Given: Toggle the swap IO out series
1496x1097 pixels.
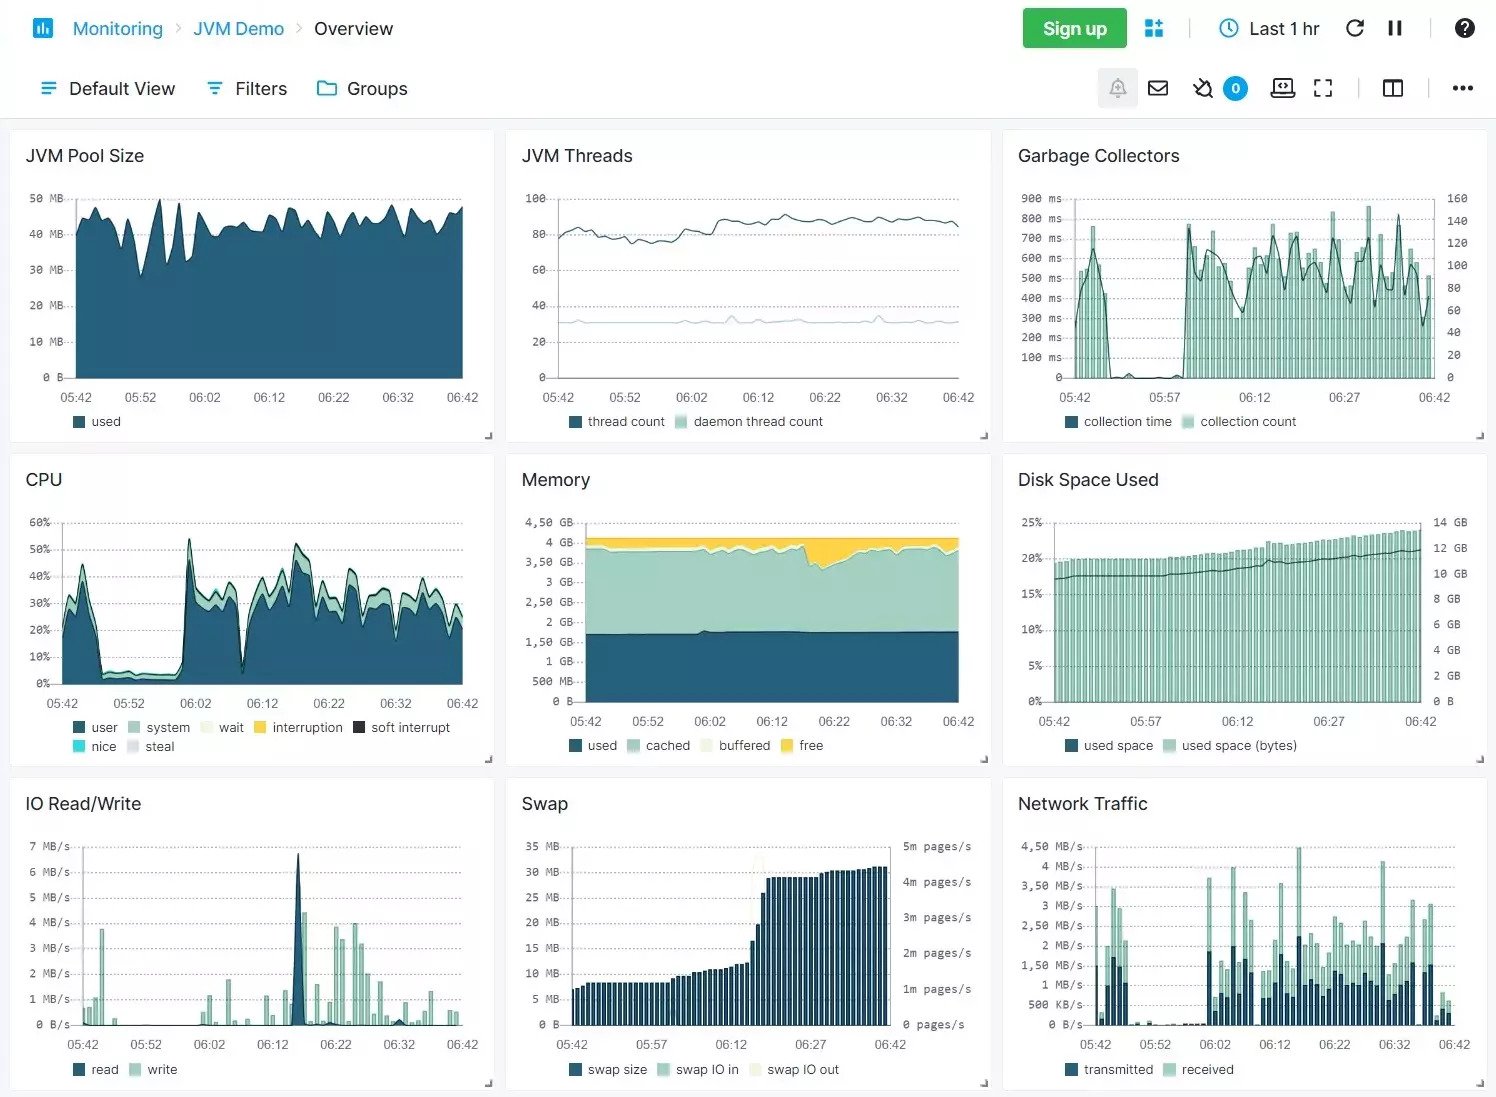Looking at the screenshot, I should [795, 1070].
